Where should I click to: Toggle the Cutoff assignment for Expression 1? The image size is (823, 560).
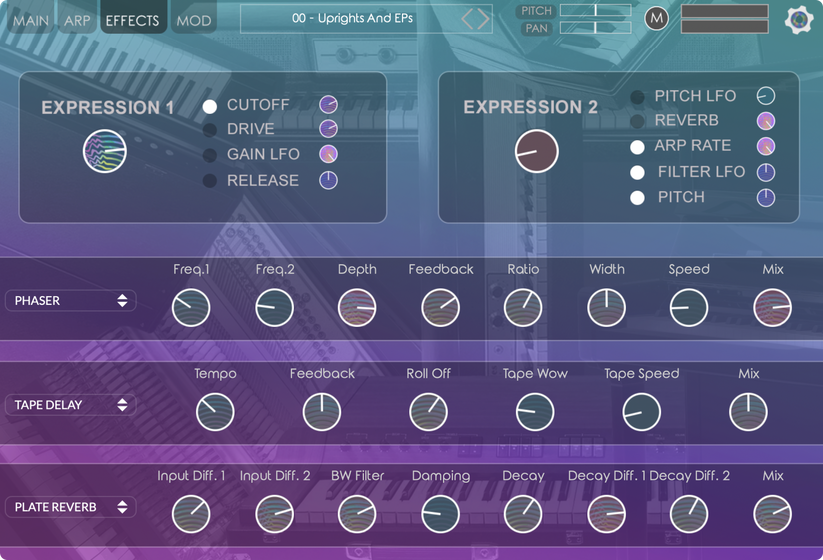[210, 106]
